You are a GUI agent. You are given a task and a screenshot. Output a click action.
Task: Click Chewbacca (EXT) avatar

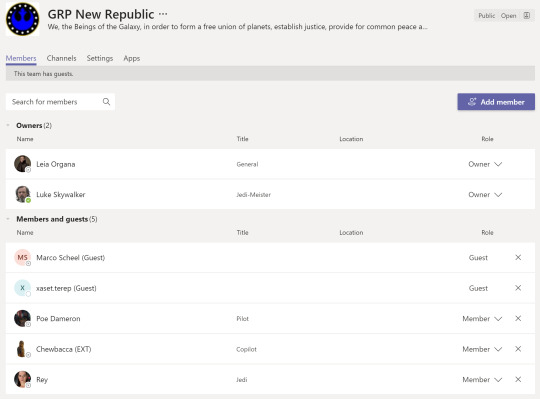click(22, 349)
